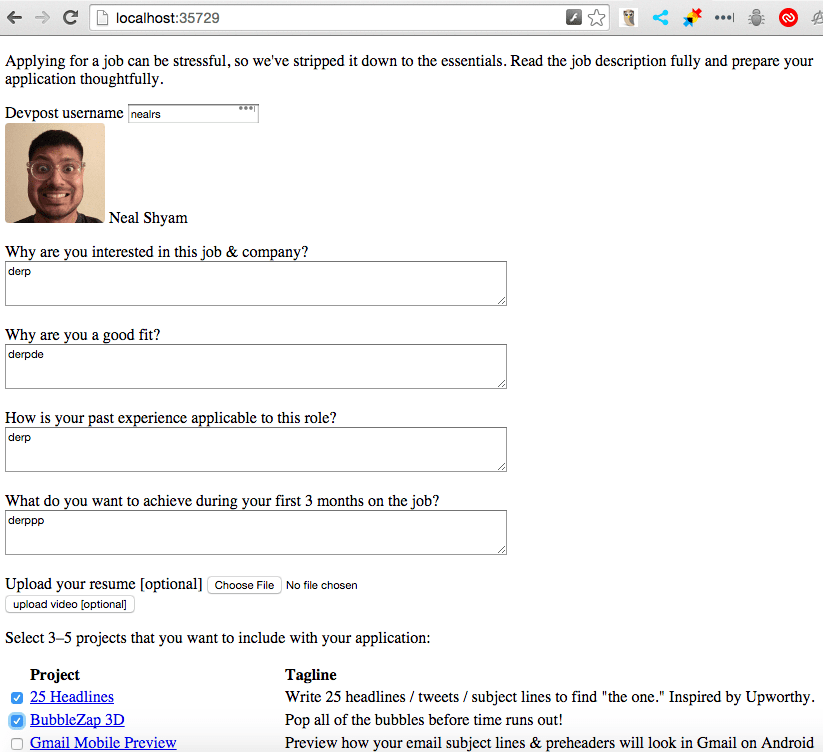Go back with the browser back arrow
Screen dimensions: 823x752
(15, 18)
